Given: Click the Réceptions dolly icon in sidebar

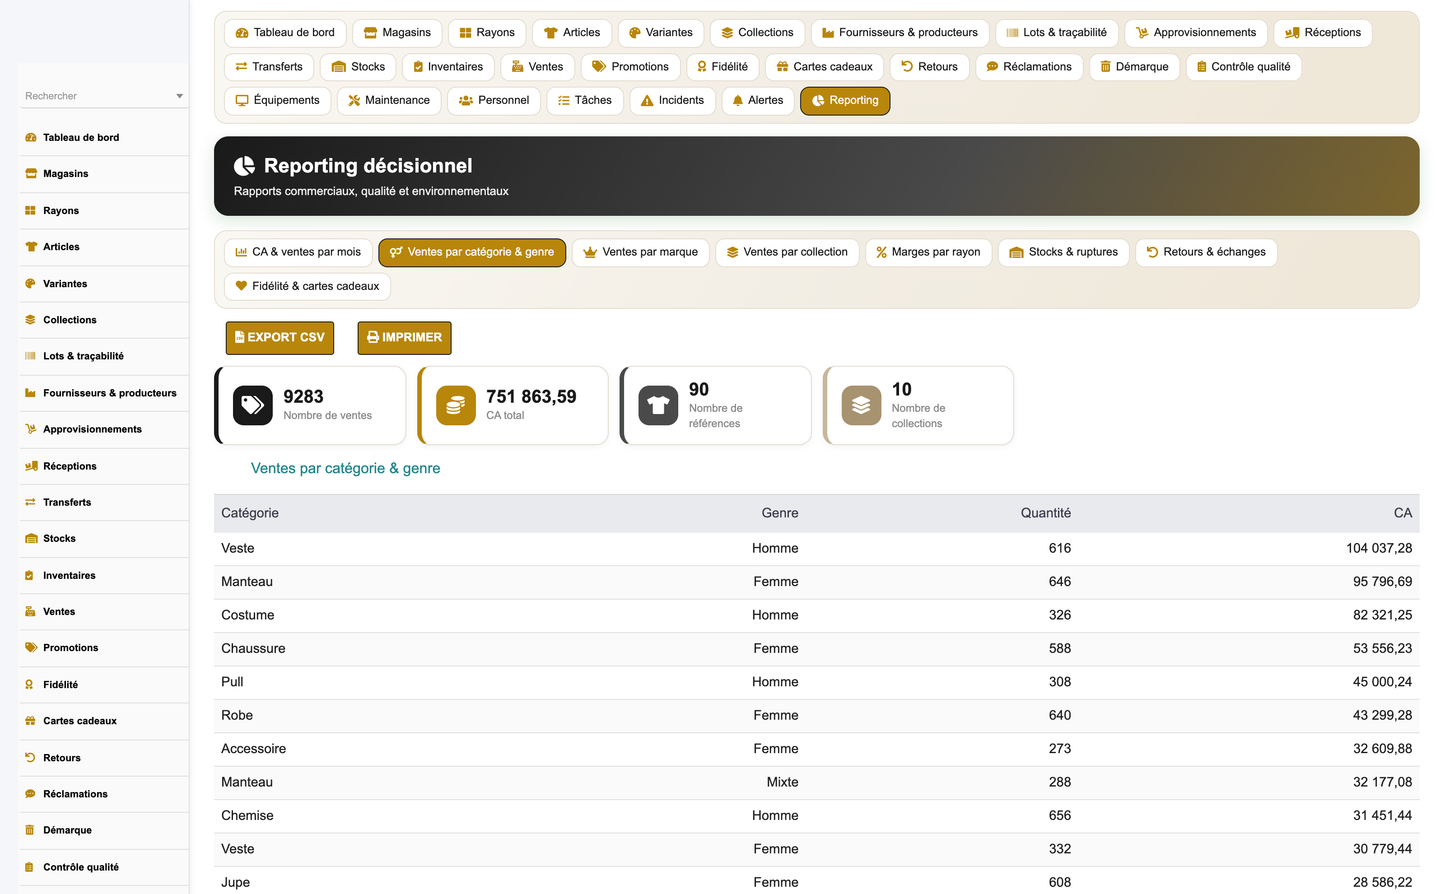Looking at the screenshot, I should click(x=31, y=466).
